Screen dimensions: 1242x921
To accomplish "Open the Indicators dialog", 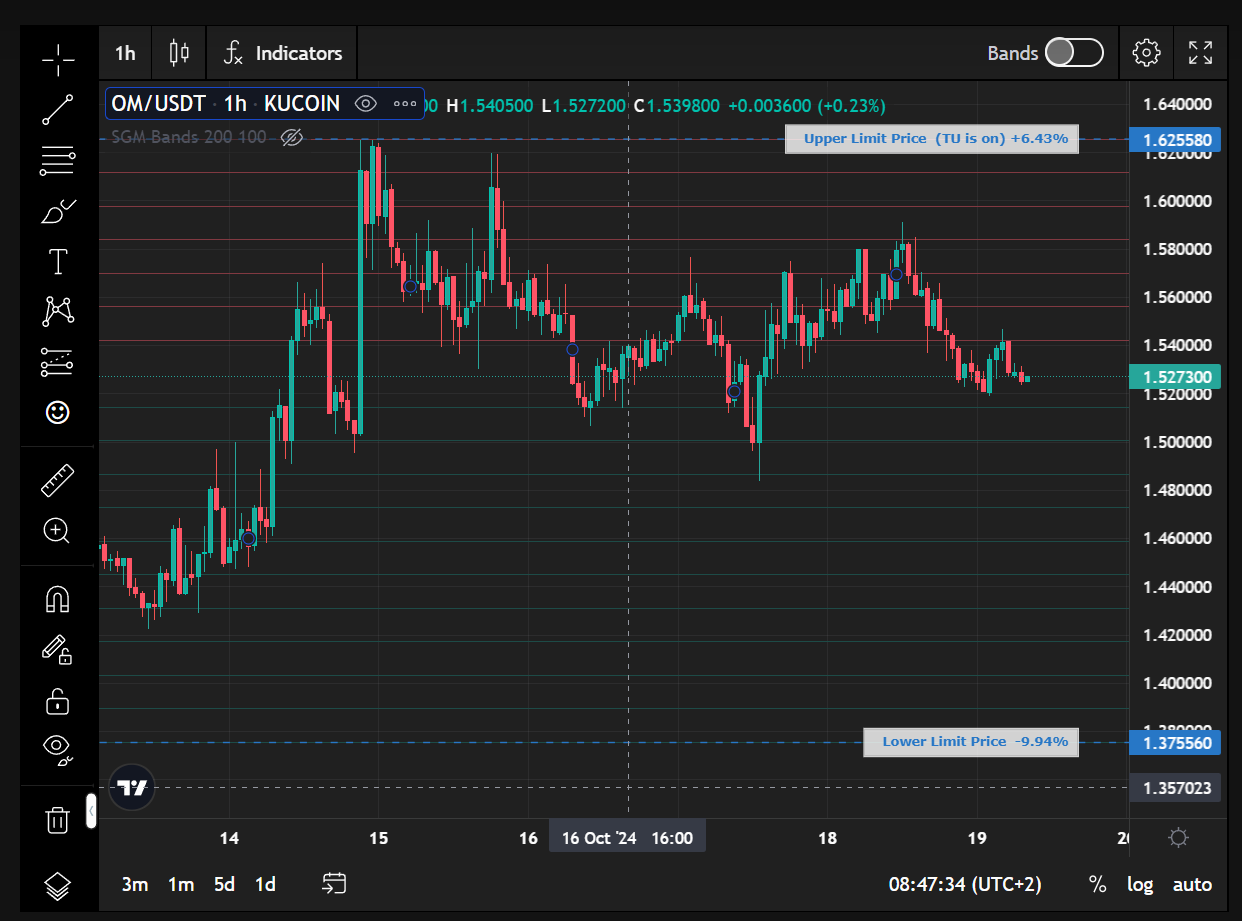I will click(x=282, y=53).
